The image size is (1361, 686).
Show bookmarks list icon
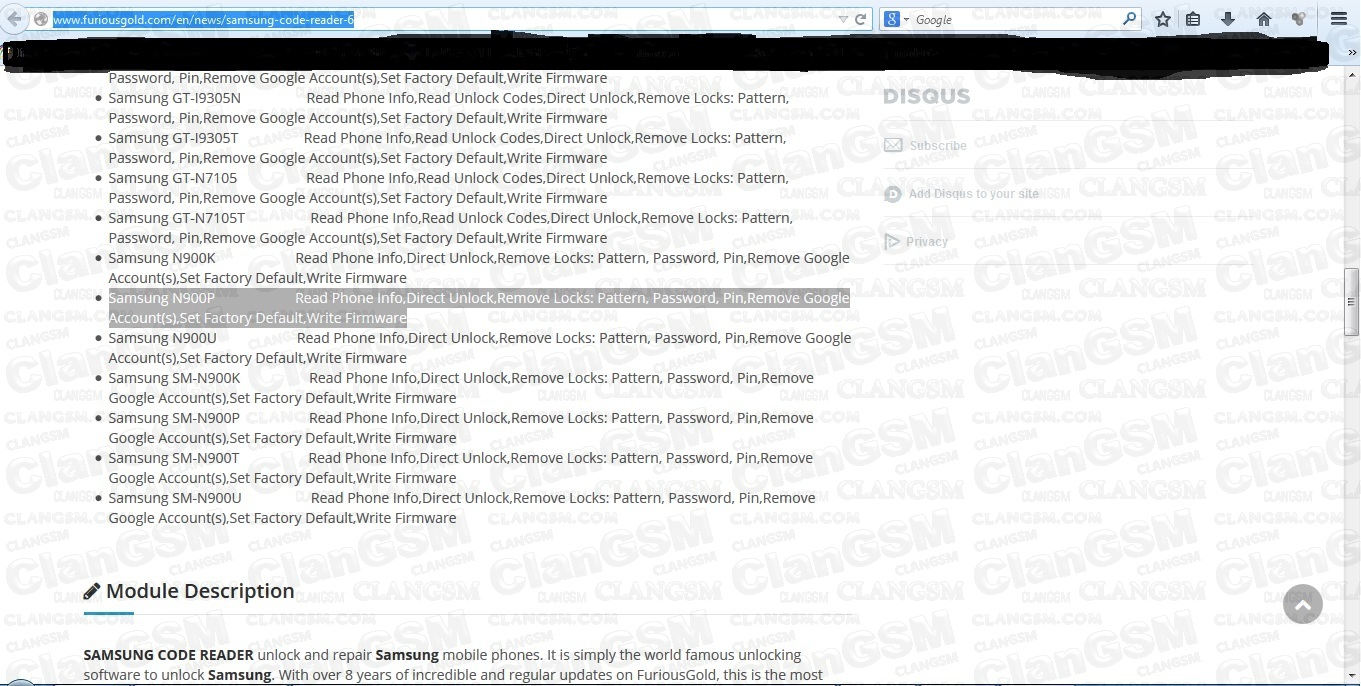pos(1193,19)
